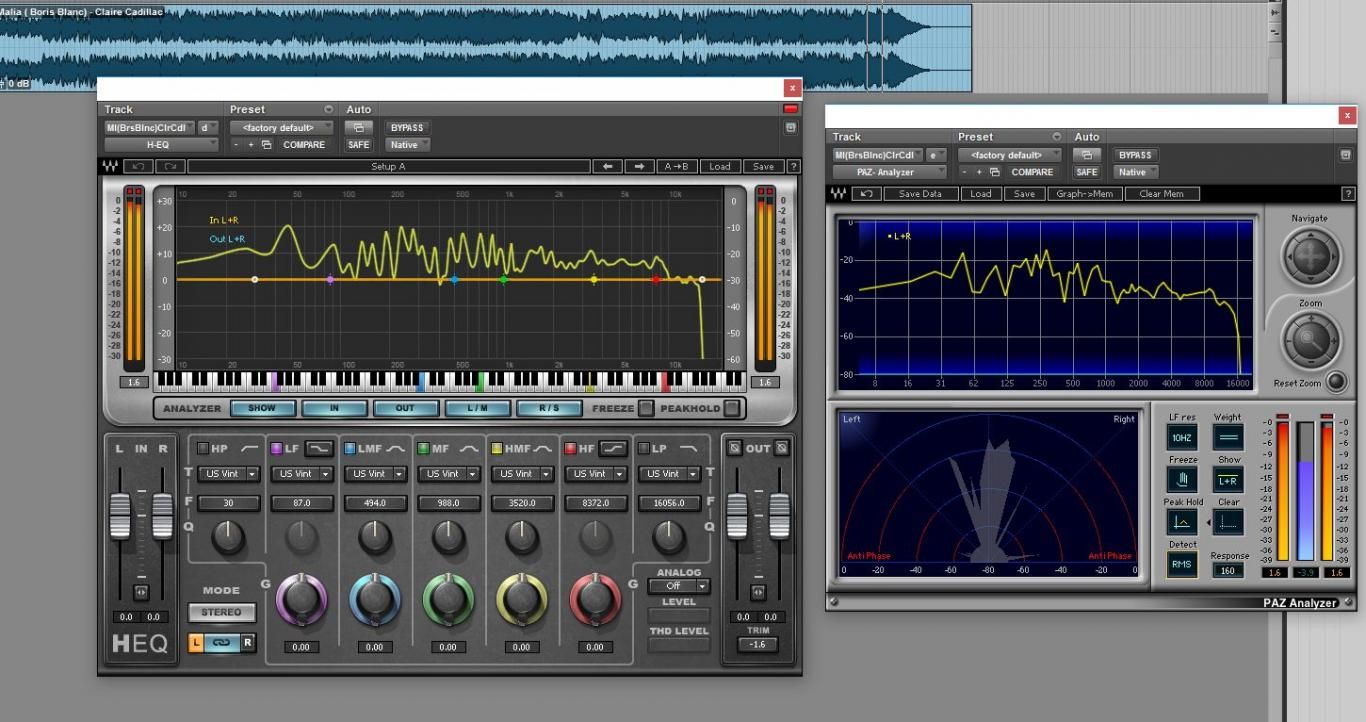Go to previous preset arrow in H-EQ
Viewport: 1366px width, 722px height.
click(x=607, y=167)
